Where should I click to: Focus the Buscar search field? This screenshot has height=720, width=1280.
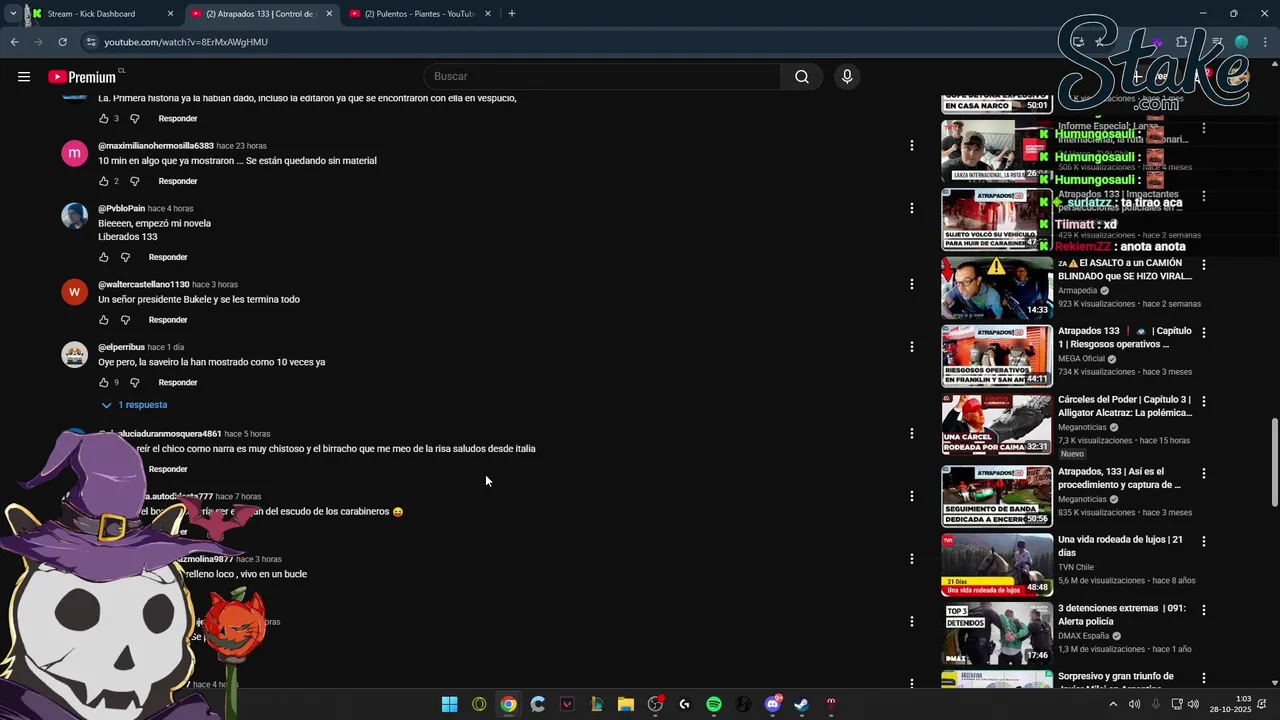coord(603,77)
